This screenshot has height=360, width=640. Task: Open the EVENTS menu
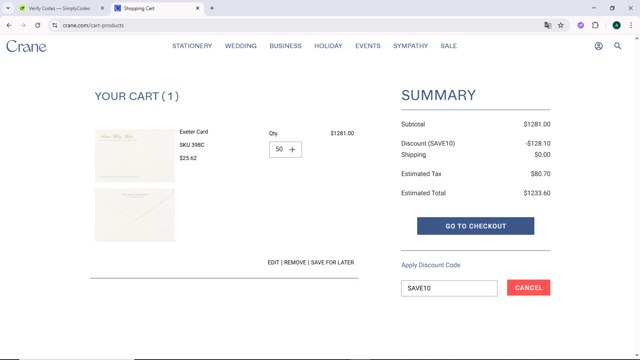pos(368,46)
